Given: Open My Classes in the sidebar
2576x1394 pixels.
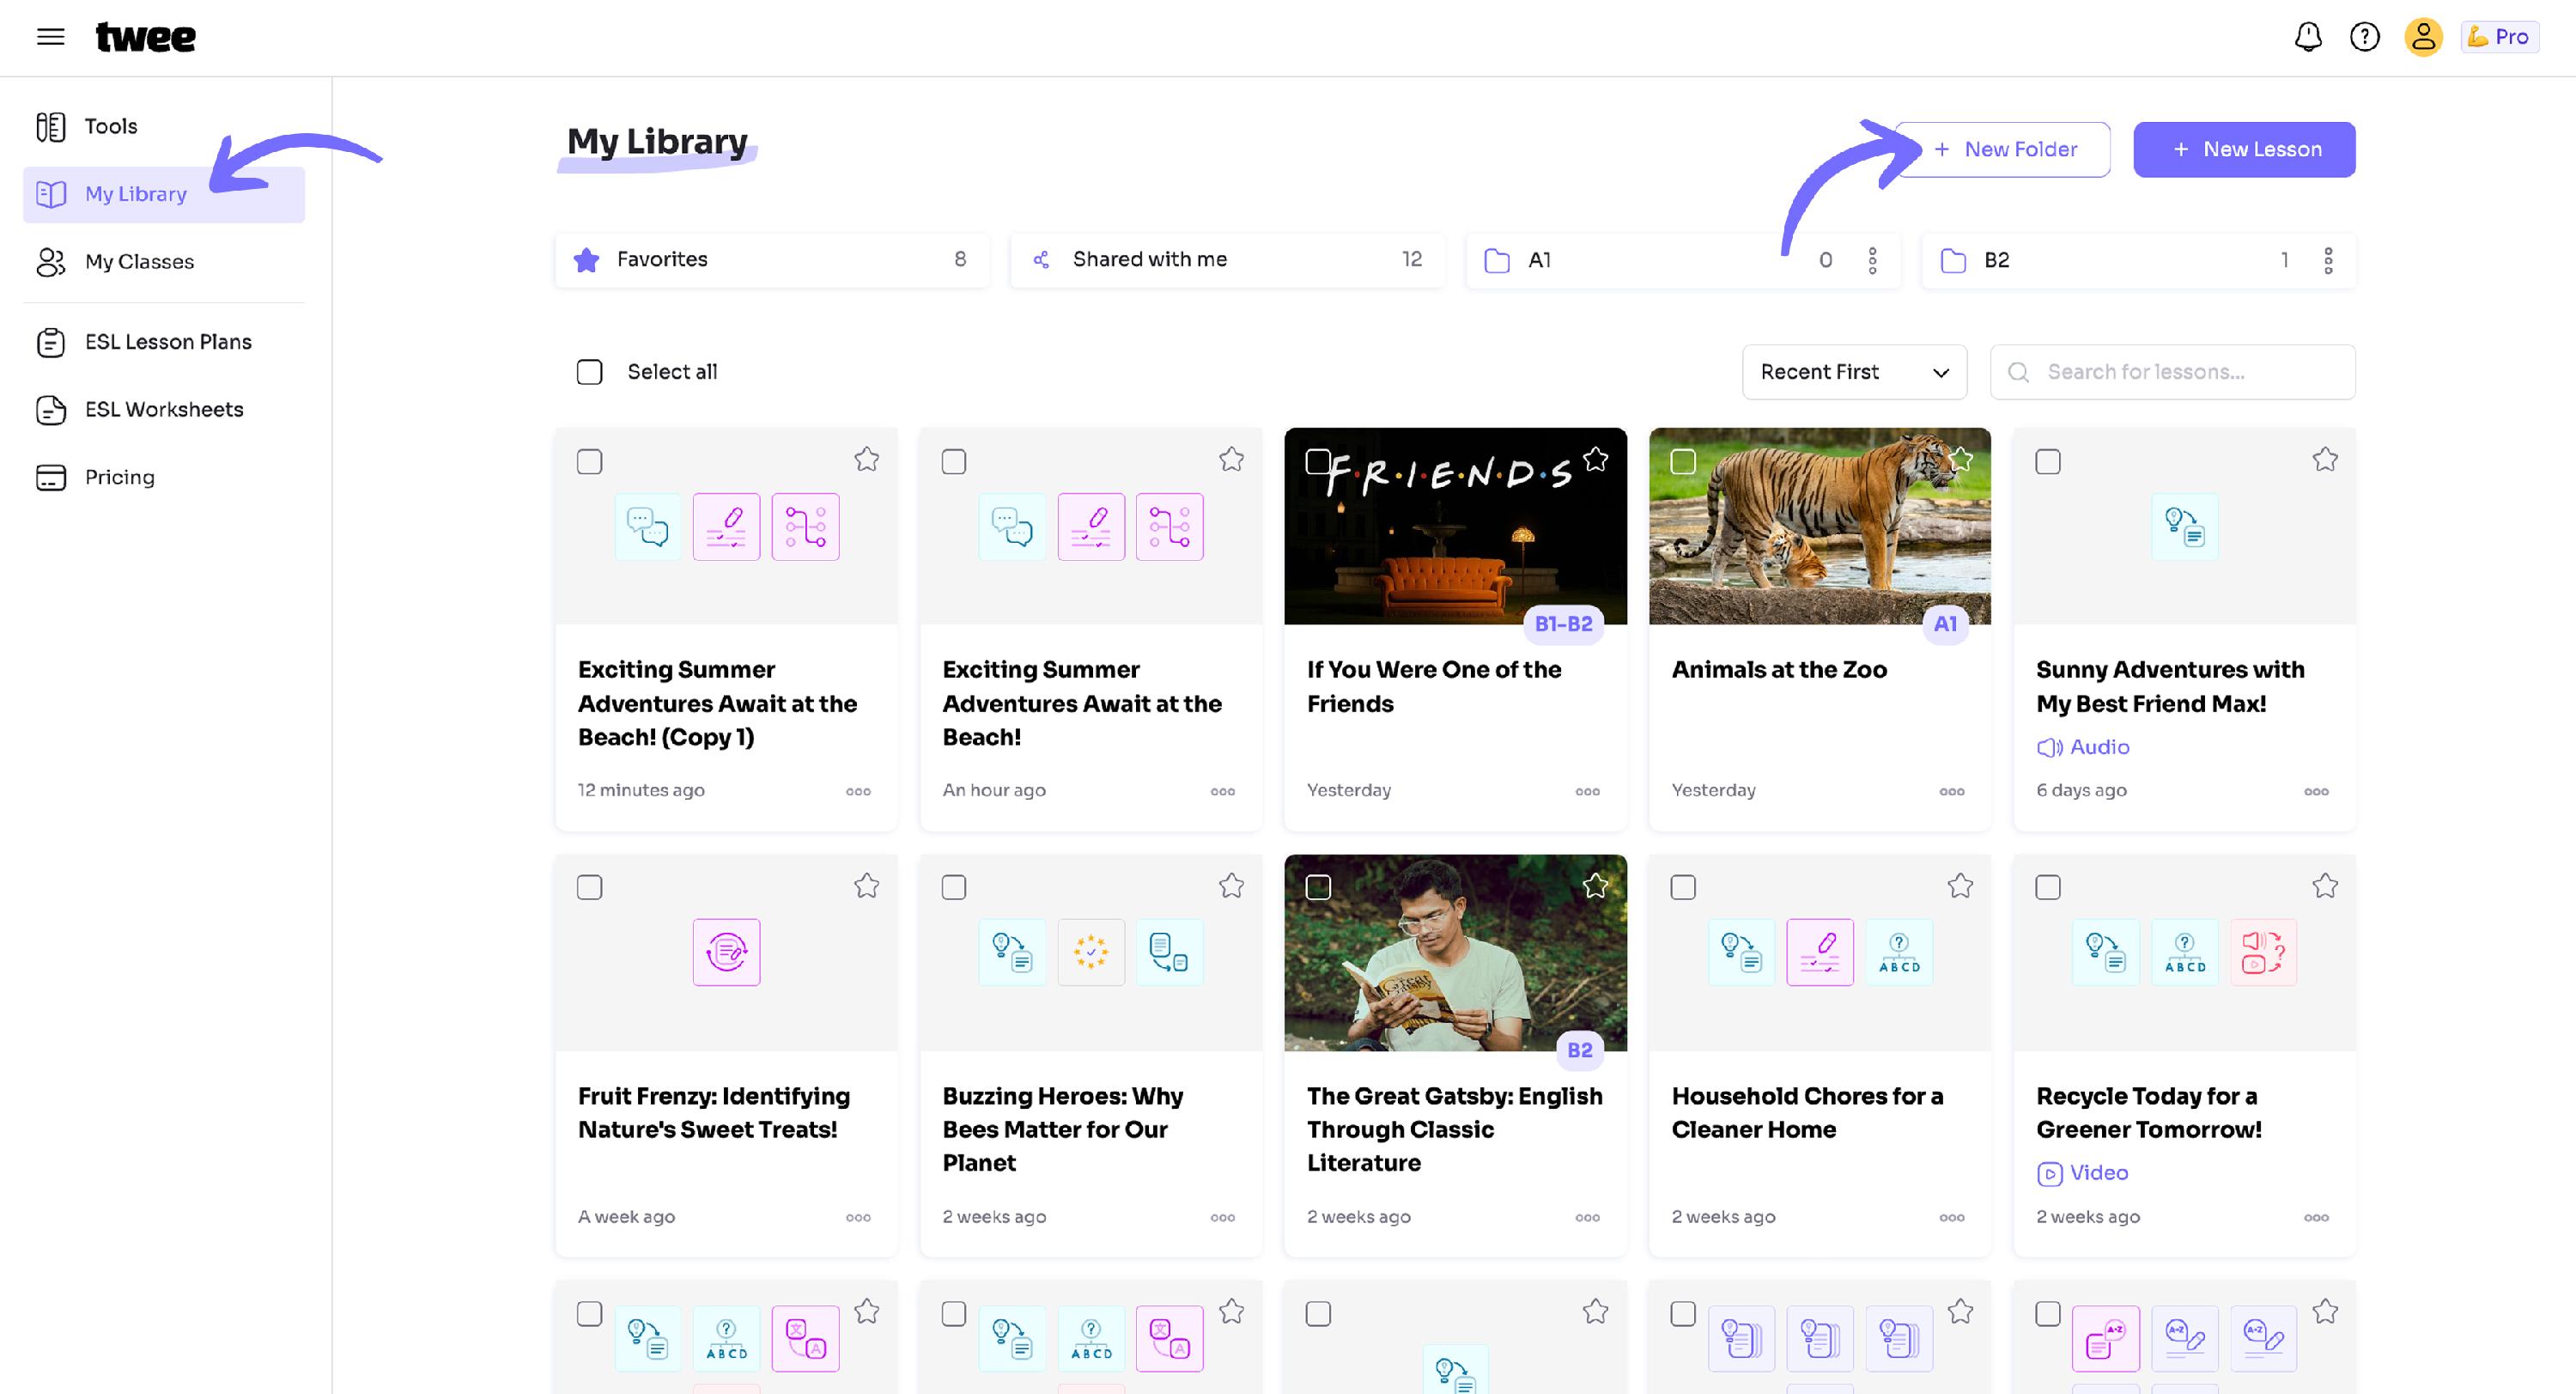Looking at the screenshot, I should [164, 262].
